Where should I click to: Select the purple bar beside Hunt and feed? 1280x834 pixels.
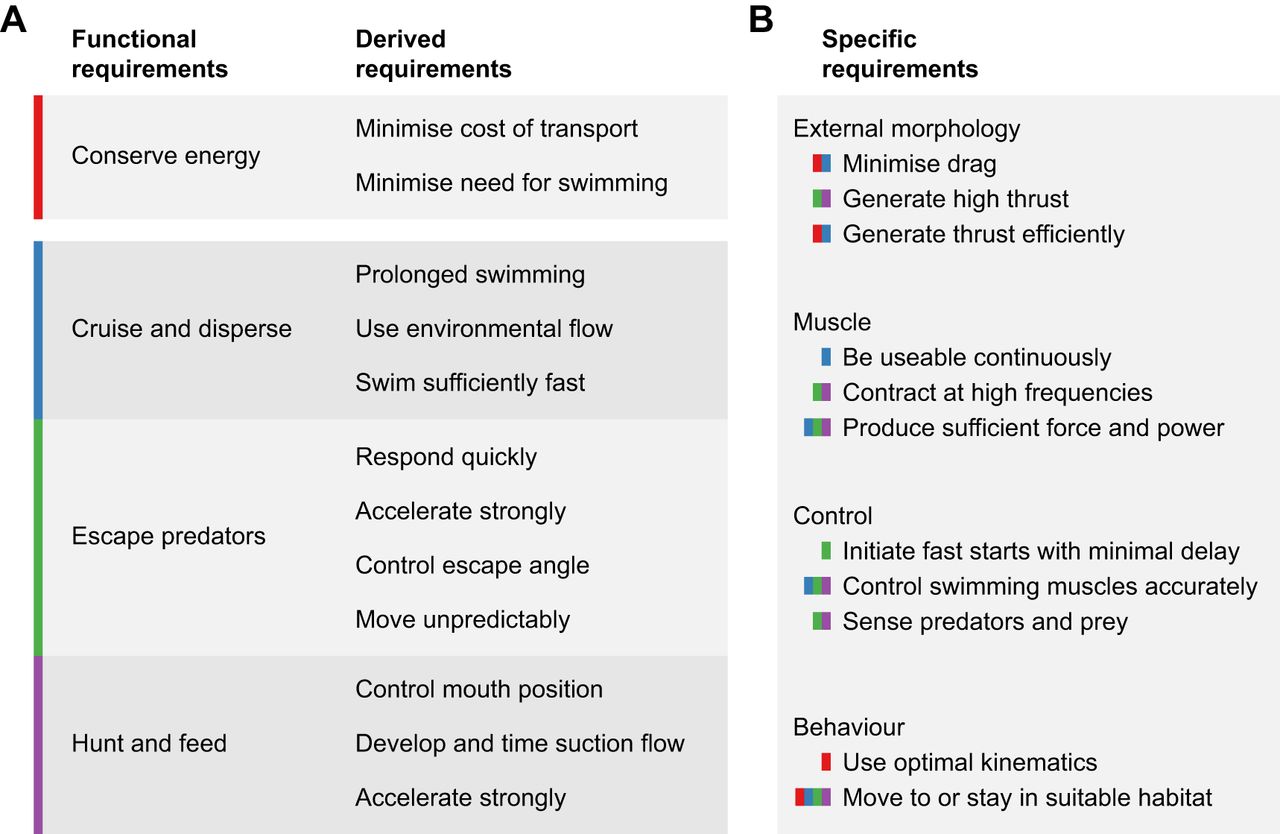click(38, 744)
